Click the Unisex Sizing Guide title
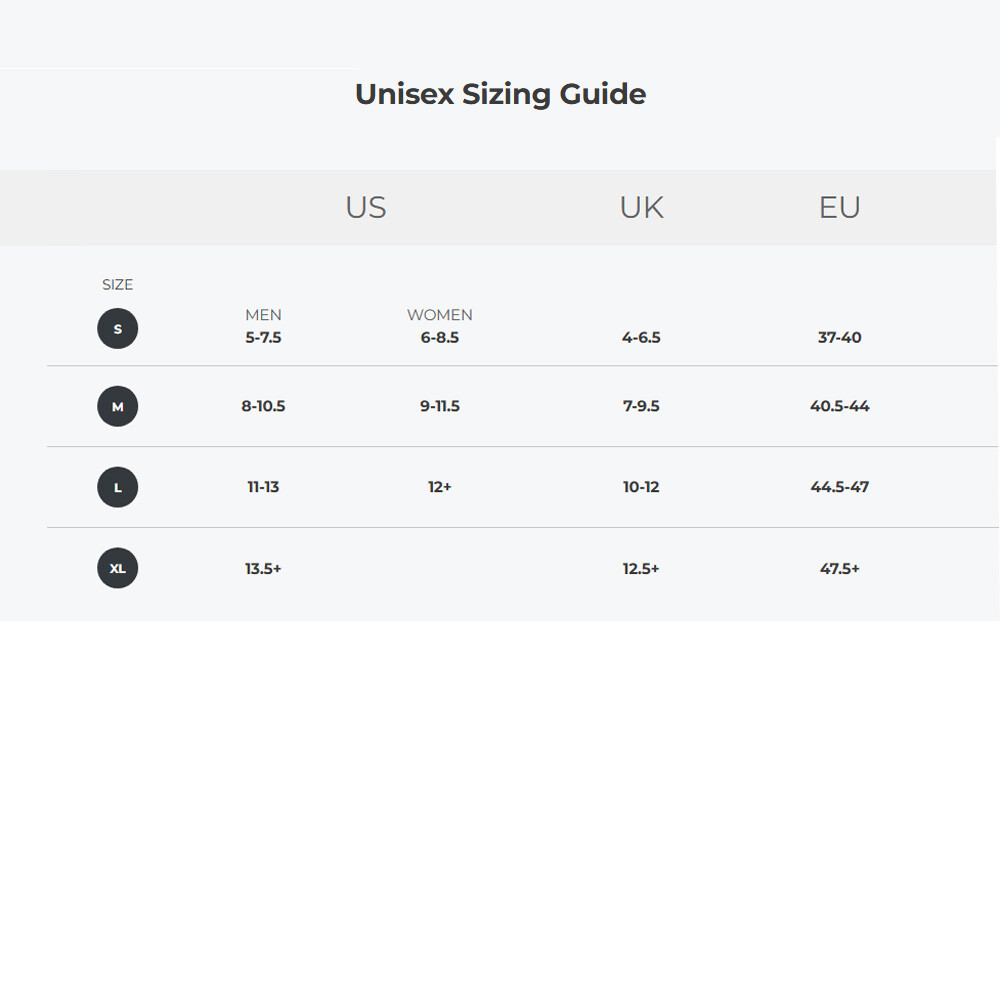The height and width of the screenshot is (1000, 1000). (500, 94)
